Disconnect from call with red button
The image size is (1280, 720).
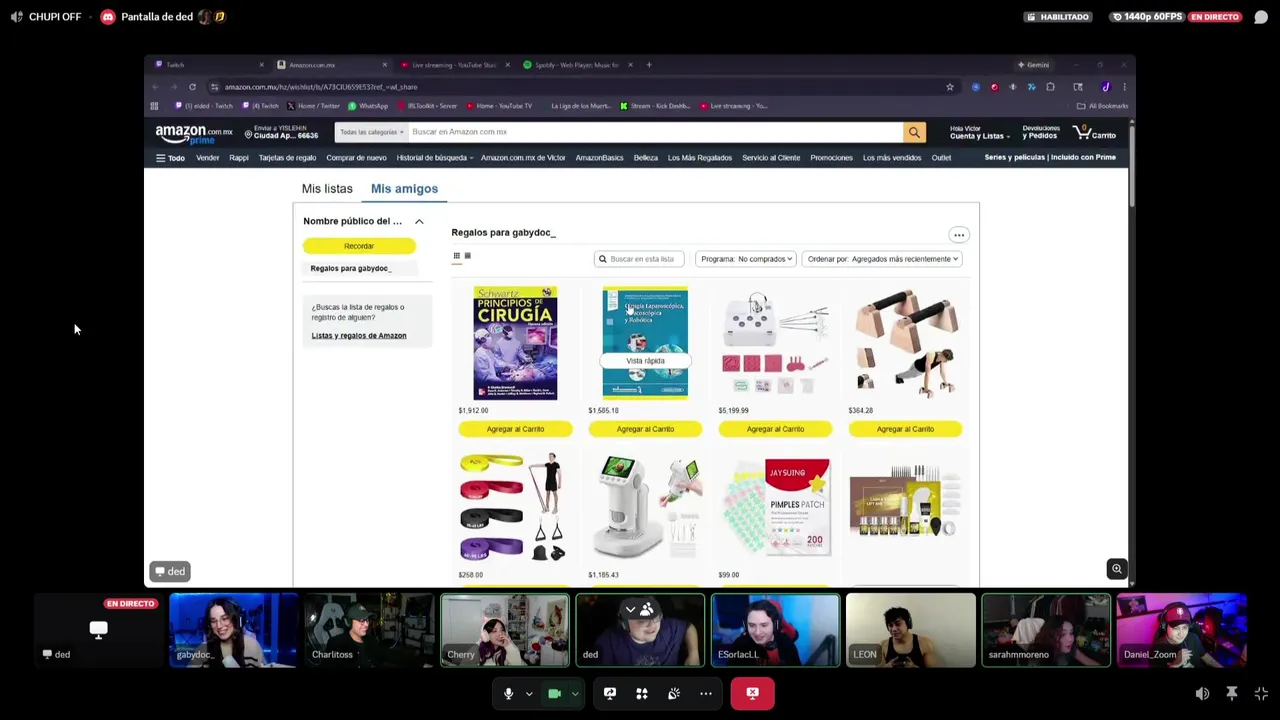coord(752,693)
